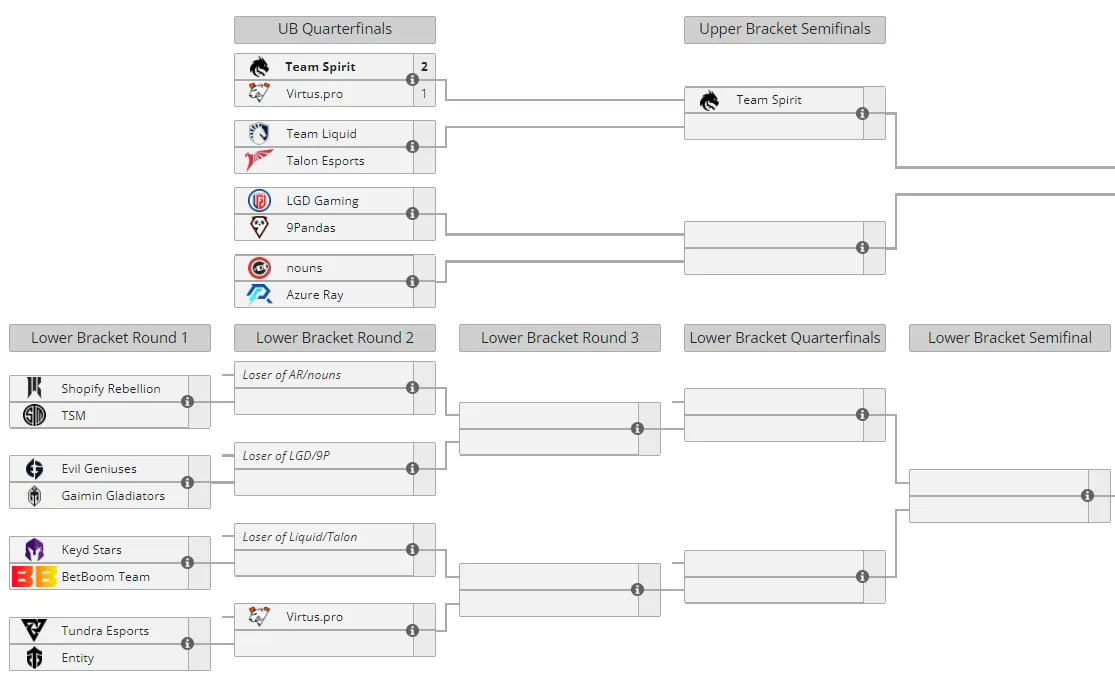Screen dimensions: 1115x676
Task: Show info for Keyd Stars vs BetBoom Team
Action: [x=188, y=562]
